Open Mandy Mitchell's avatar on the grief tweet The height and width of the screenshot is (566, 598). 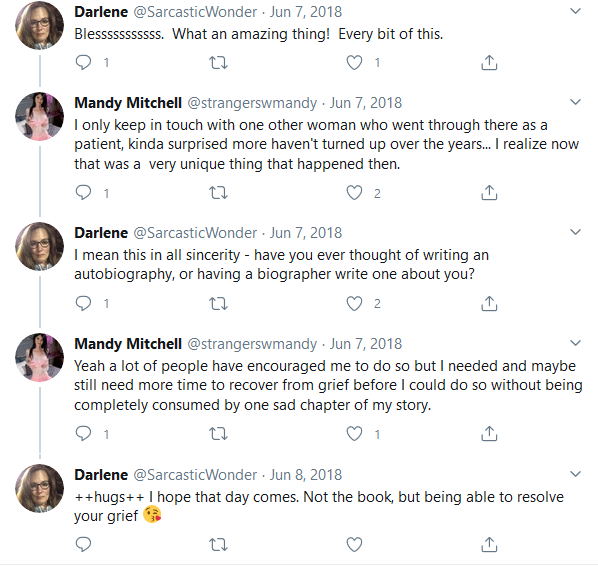click(x=40, y=357)
